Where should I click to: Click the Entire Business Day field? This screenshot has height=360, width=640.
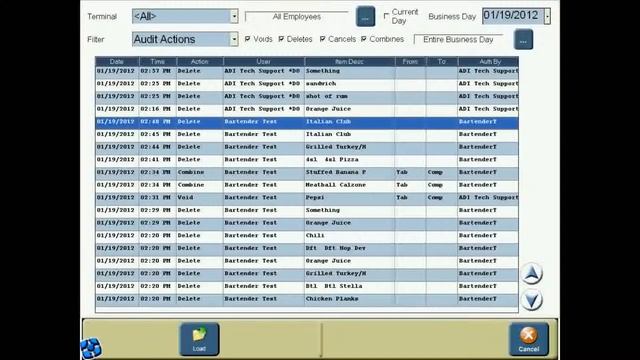[x=458, y=40]
